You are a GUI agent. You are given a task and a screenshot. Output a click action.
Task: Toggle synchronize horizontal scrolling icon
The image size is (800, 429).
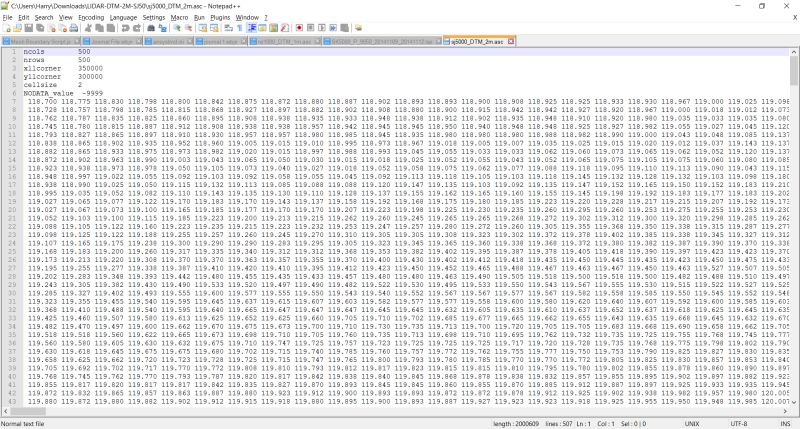214,28
